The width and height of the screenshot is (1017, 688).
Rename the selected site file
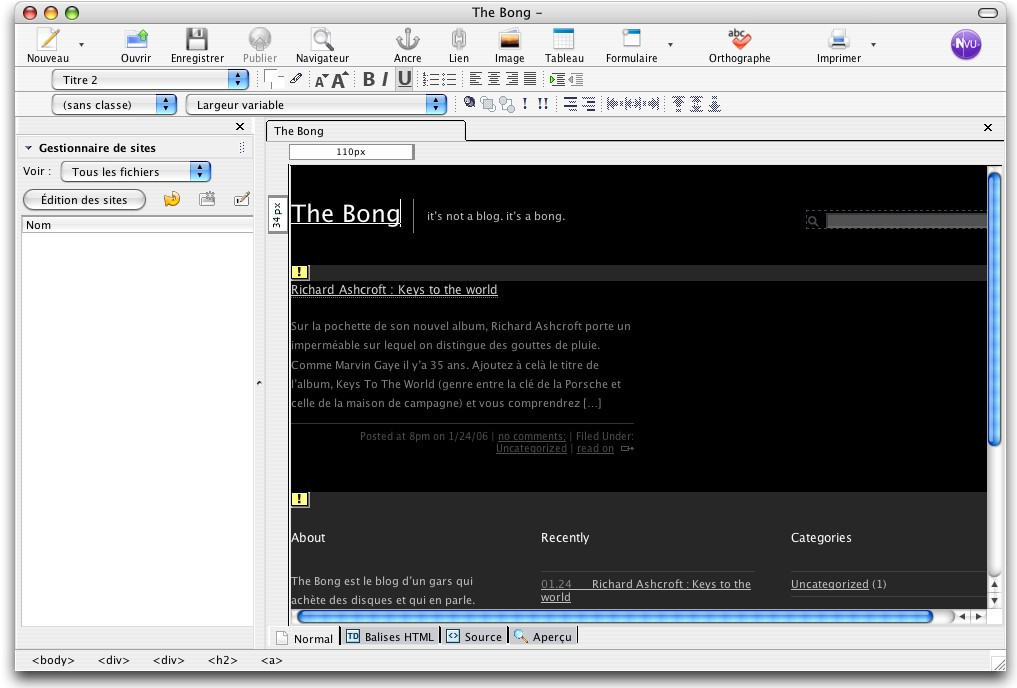coord(242,199)
